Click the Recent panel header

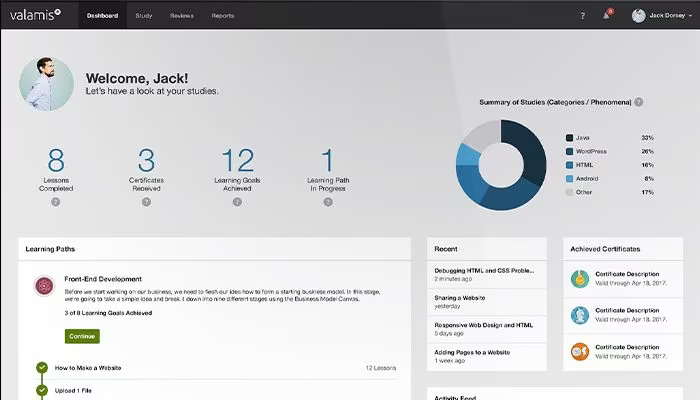point(487,249)
